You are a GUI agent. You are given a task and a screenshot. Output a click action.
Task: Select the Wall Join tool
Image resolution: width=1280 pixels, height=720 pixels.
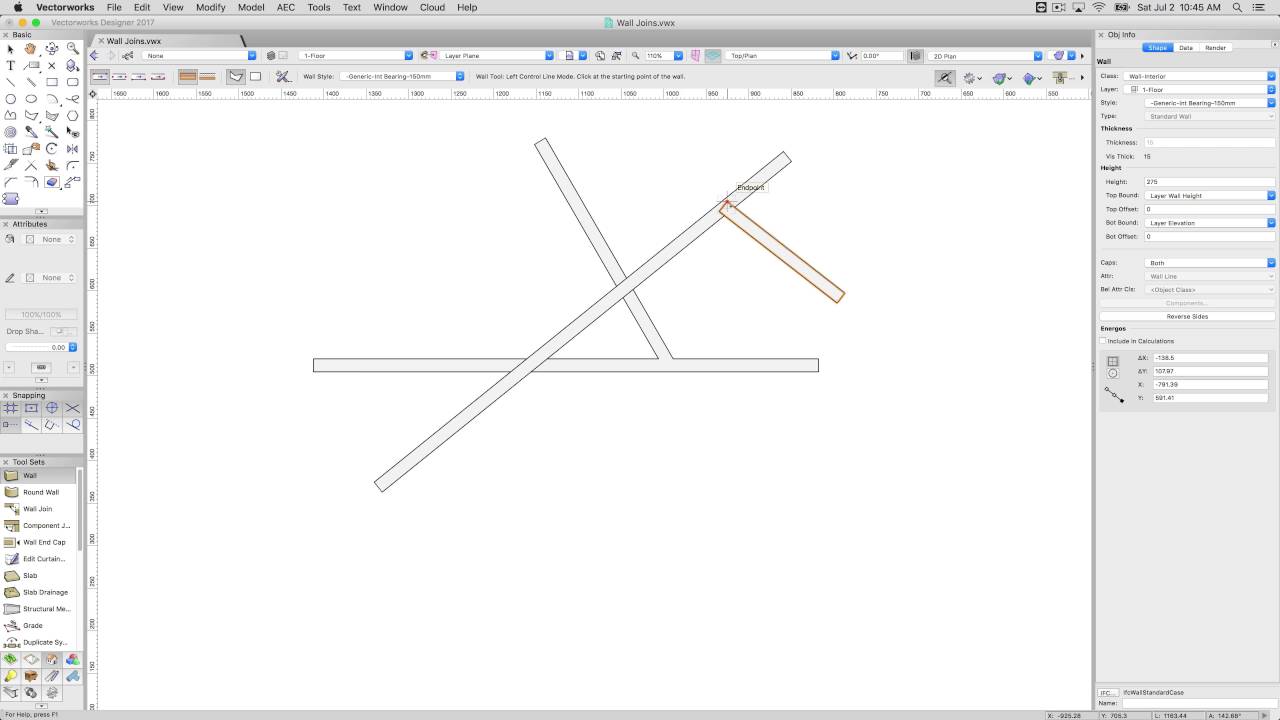39,509
